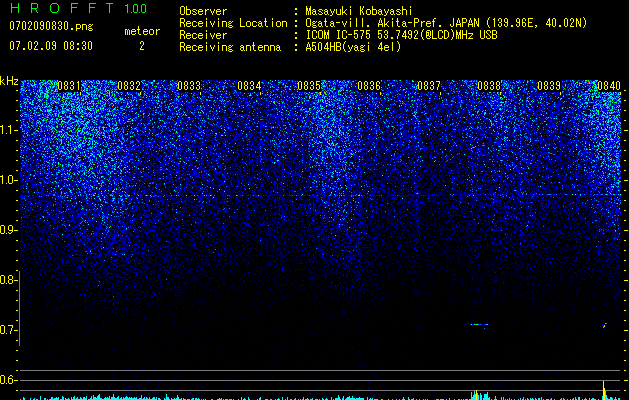Click the 0836 time marker

click(369, 86)
